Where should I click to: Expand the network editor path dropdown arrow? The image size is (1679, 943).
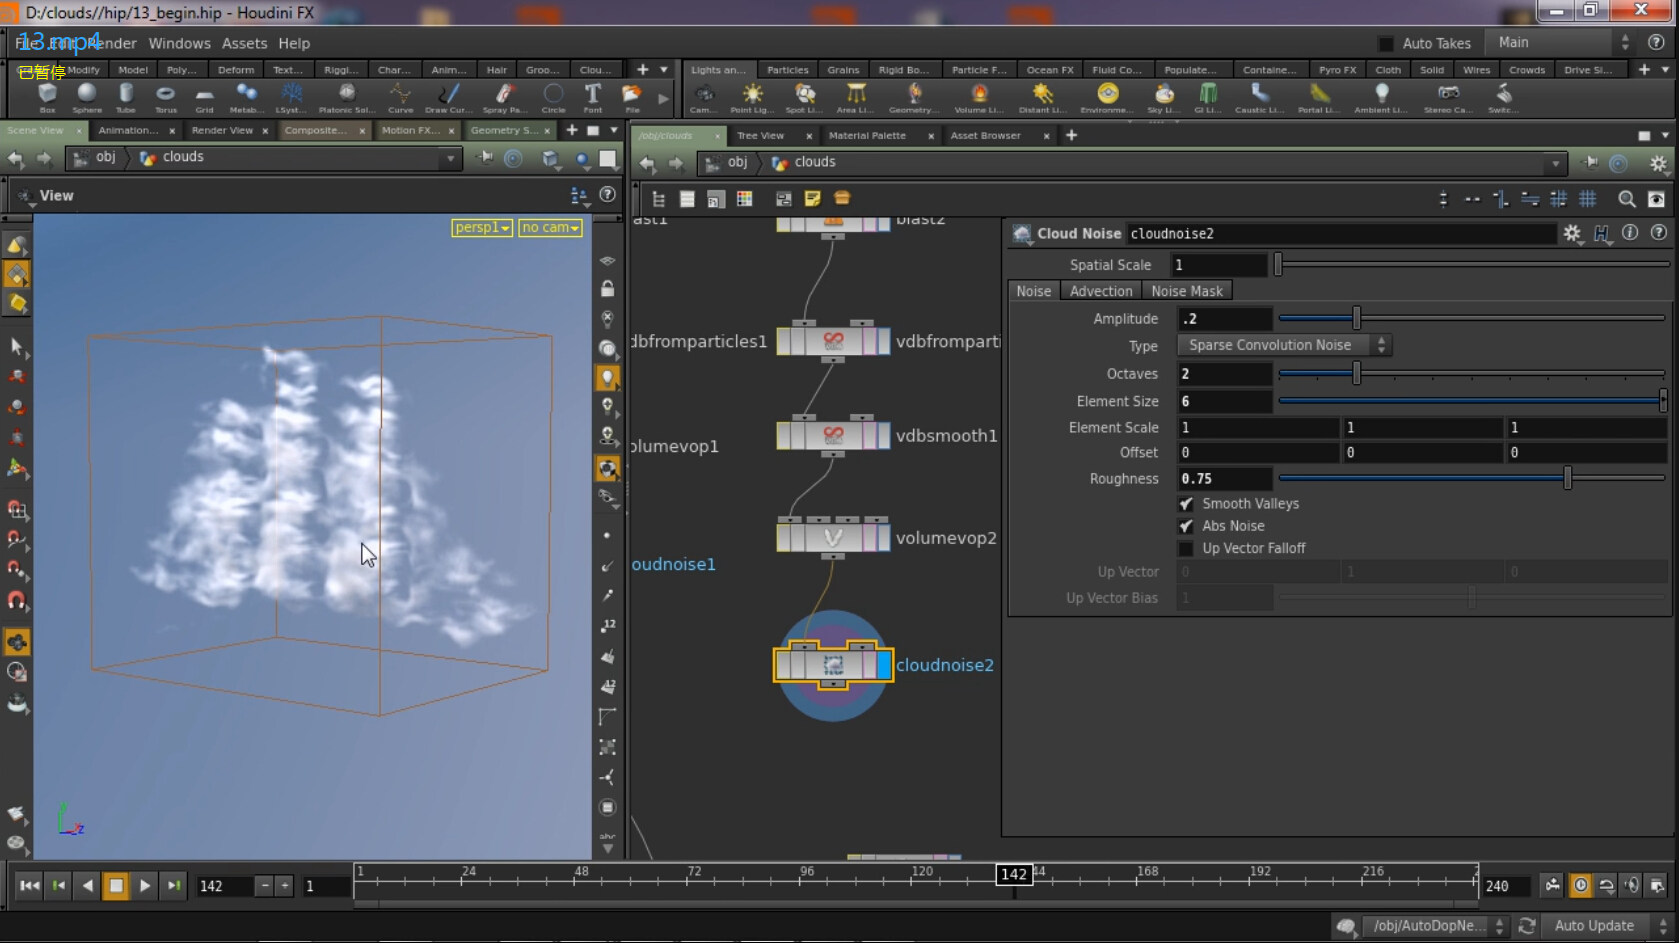tap(1554, 163)
